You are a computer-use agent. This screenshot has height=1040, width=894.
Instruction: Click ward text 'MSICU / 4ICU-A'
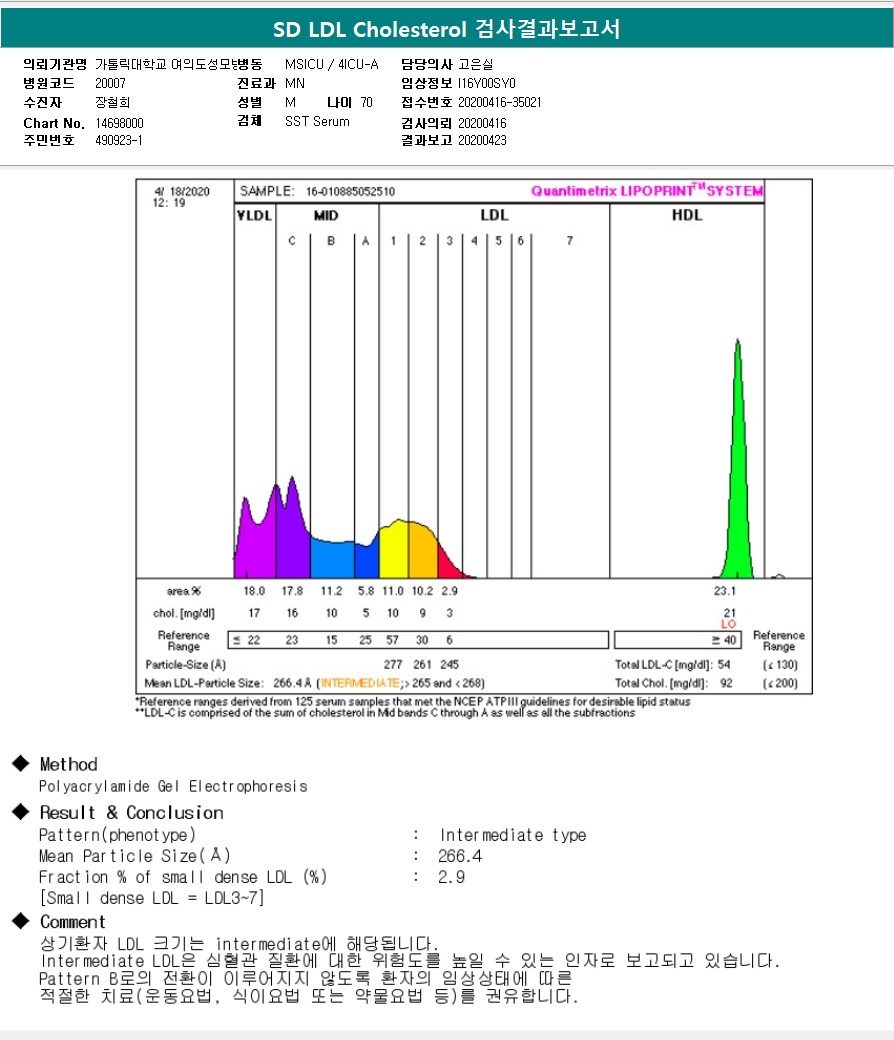pos(332,64)
